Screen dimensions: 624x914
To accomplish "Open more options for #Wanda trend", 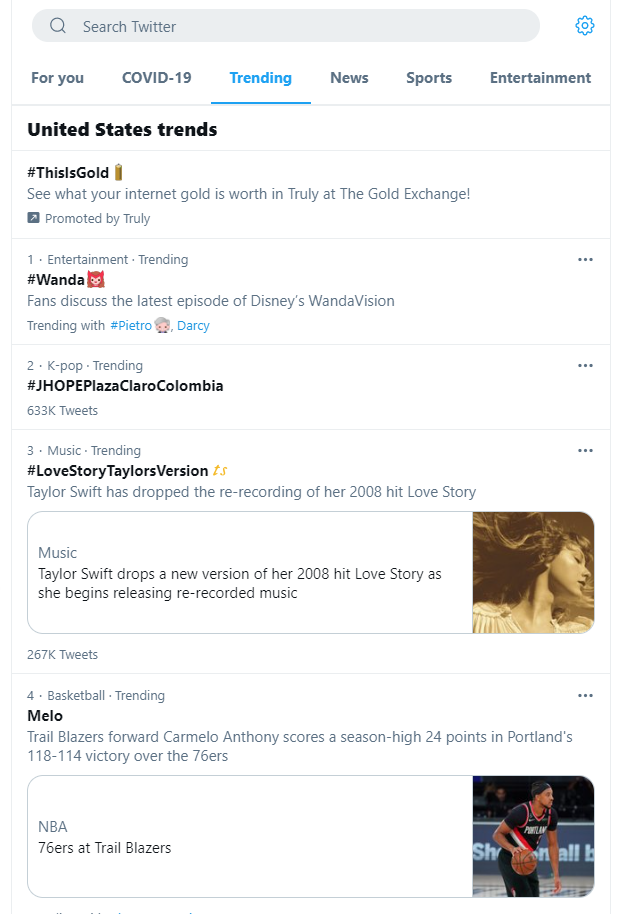I will [x=585, y=259].
